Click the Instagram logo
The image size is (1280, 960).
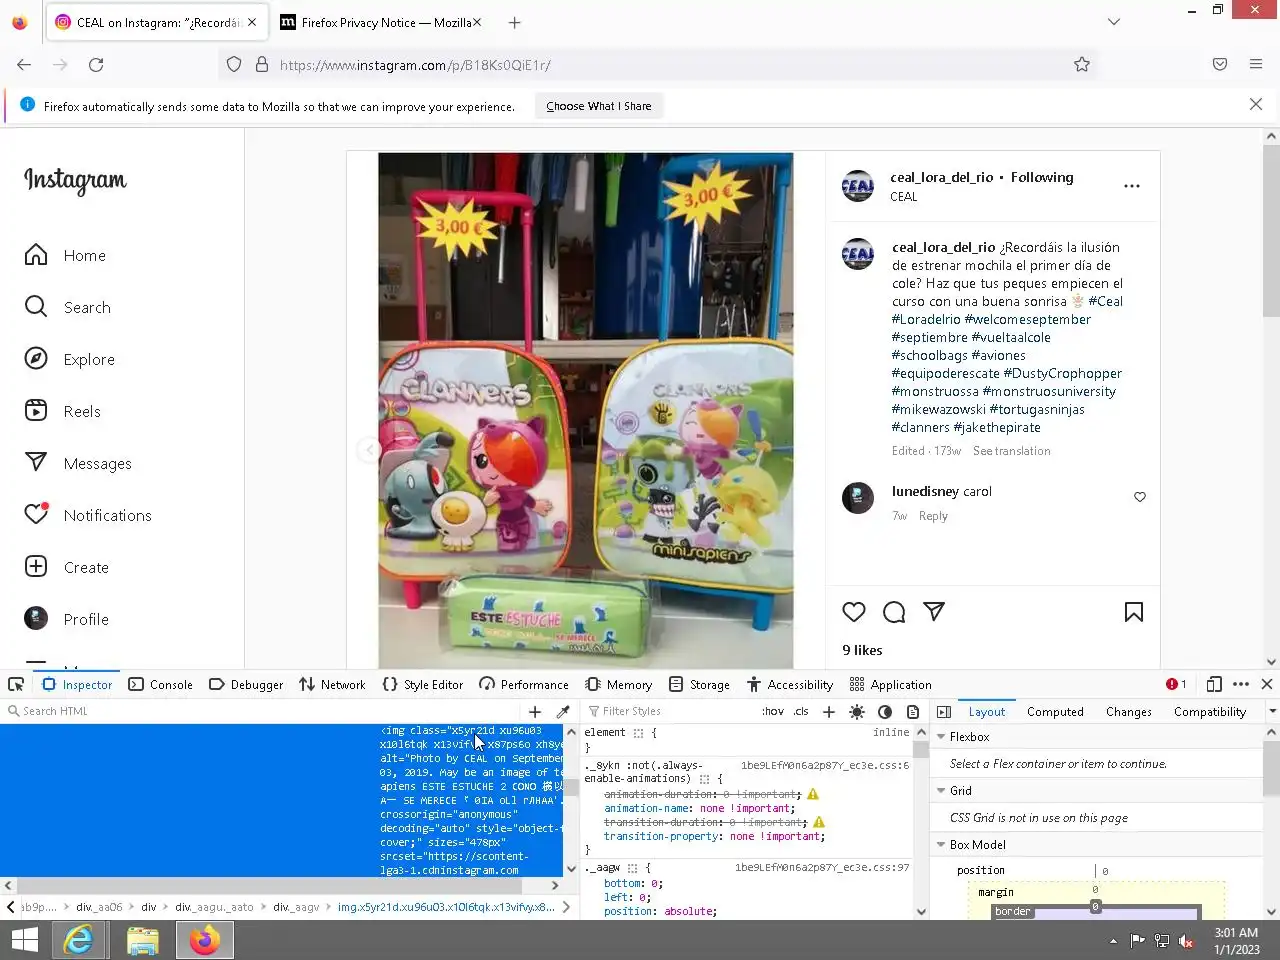(75, 181)
